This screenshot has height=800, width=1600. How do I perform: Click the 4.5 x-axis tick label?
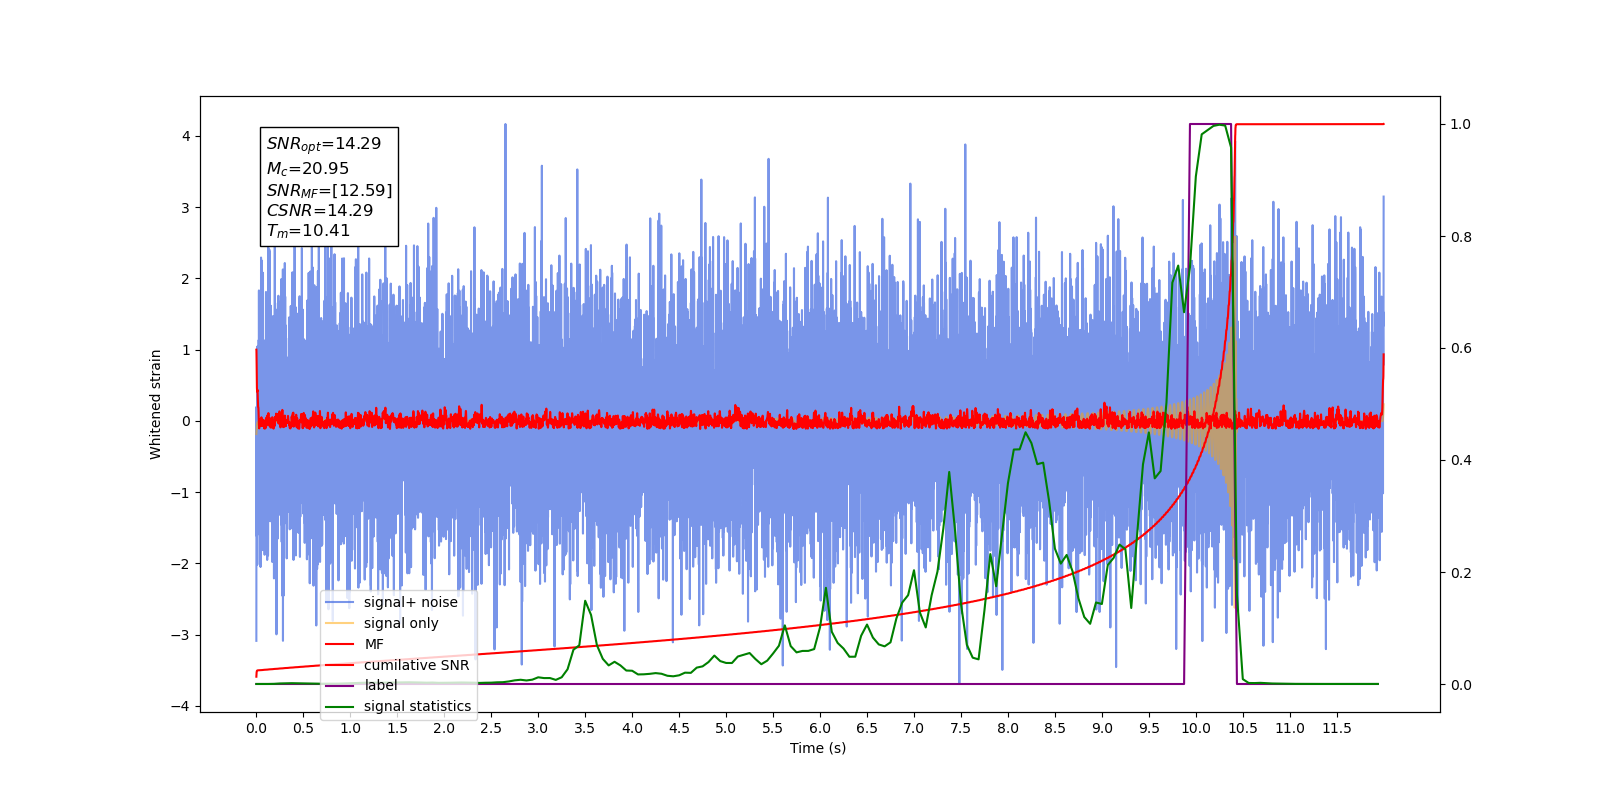pos(679,728)
